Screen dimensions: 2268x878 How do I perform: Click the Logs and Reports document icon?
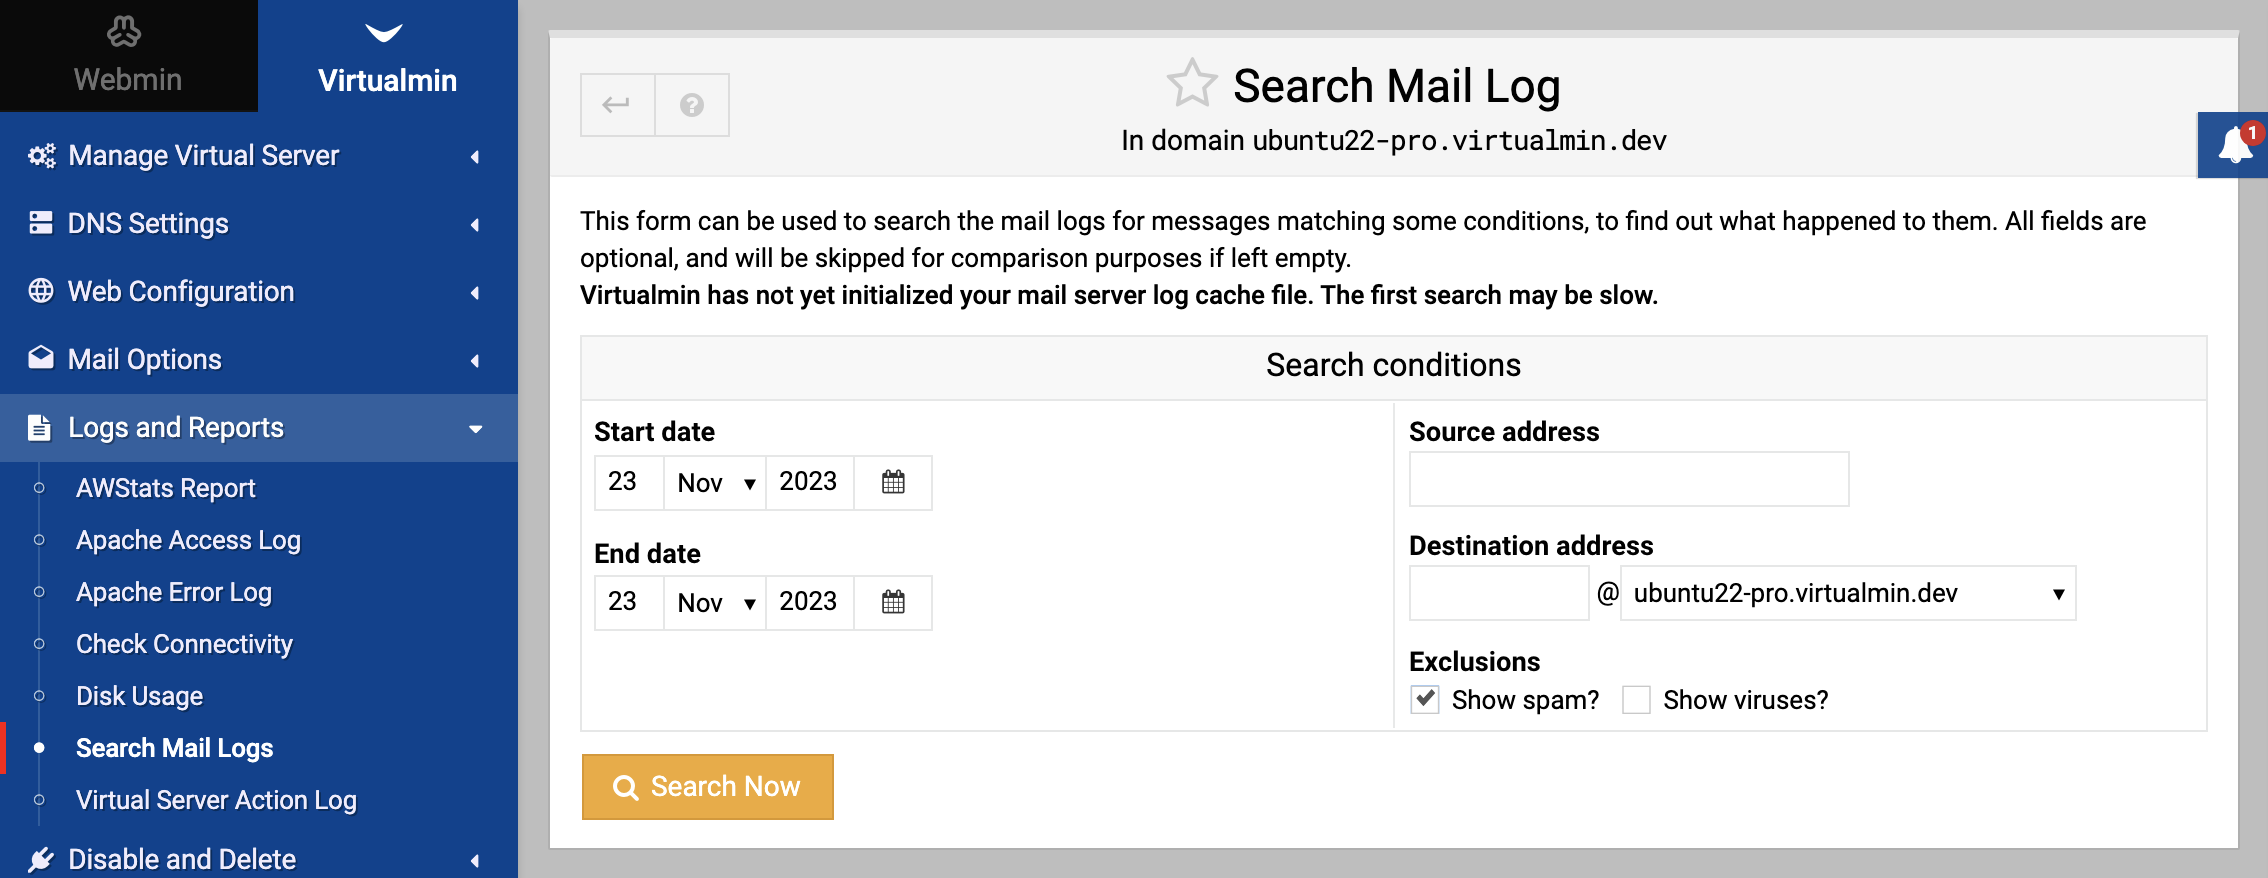tap(39, 427)
